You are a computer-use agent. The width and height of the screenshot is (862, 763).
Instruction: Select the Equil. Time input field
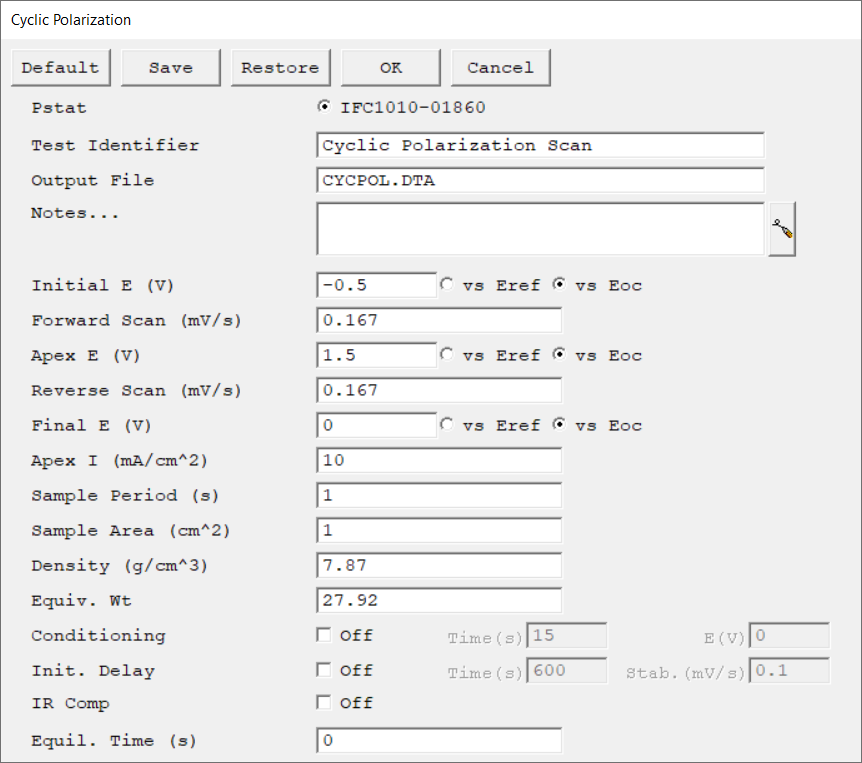(x=438, y=740)
